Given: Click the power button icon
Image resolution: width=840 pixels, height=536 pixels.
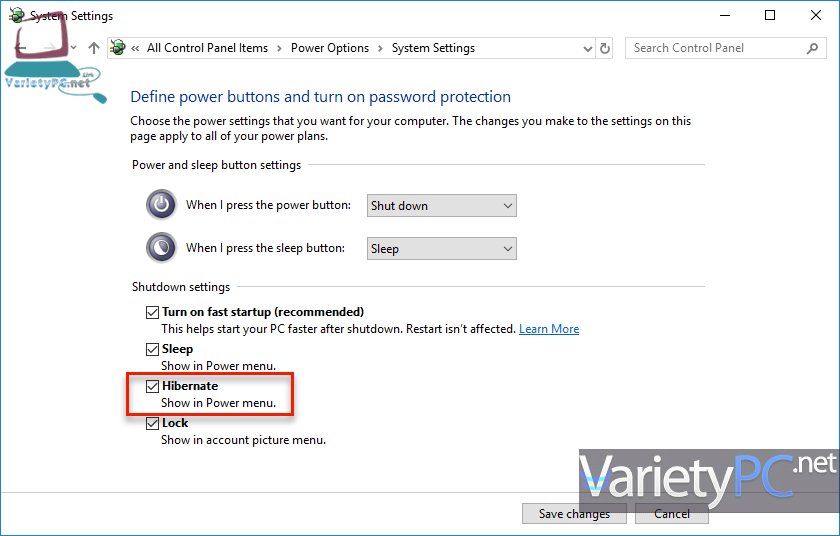Looking at the screenshot, I should (x=161, y=205).
